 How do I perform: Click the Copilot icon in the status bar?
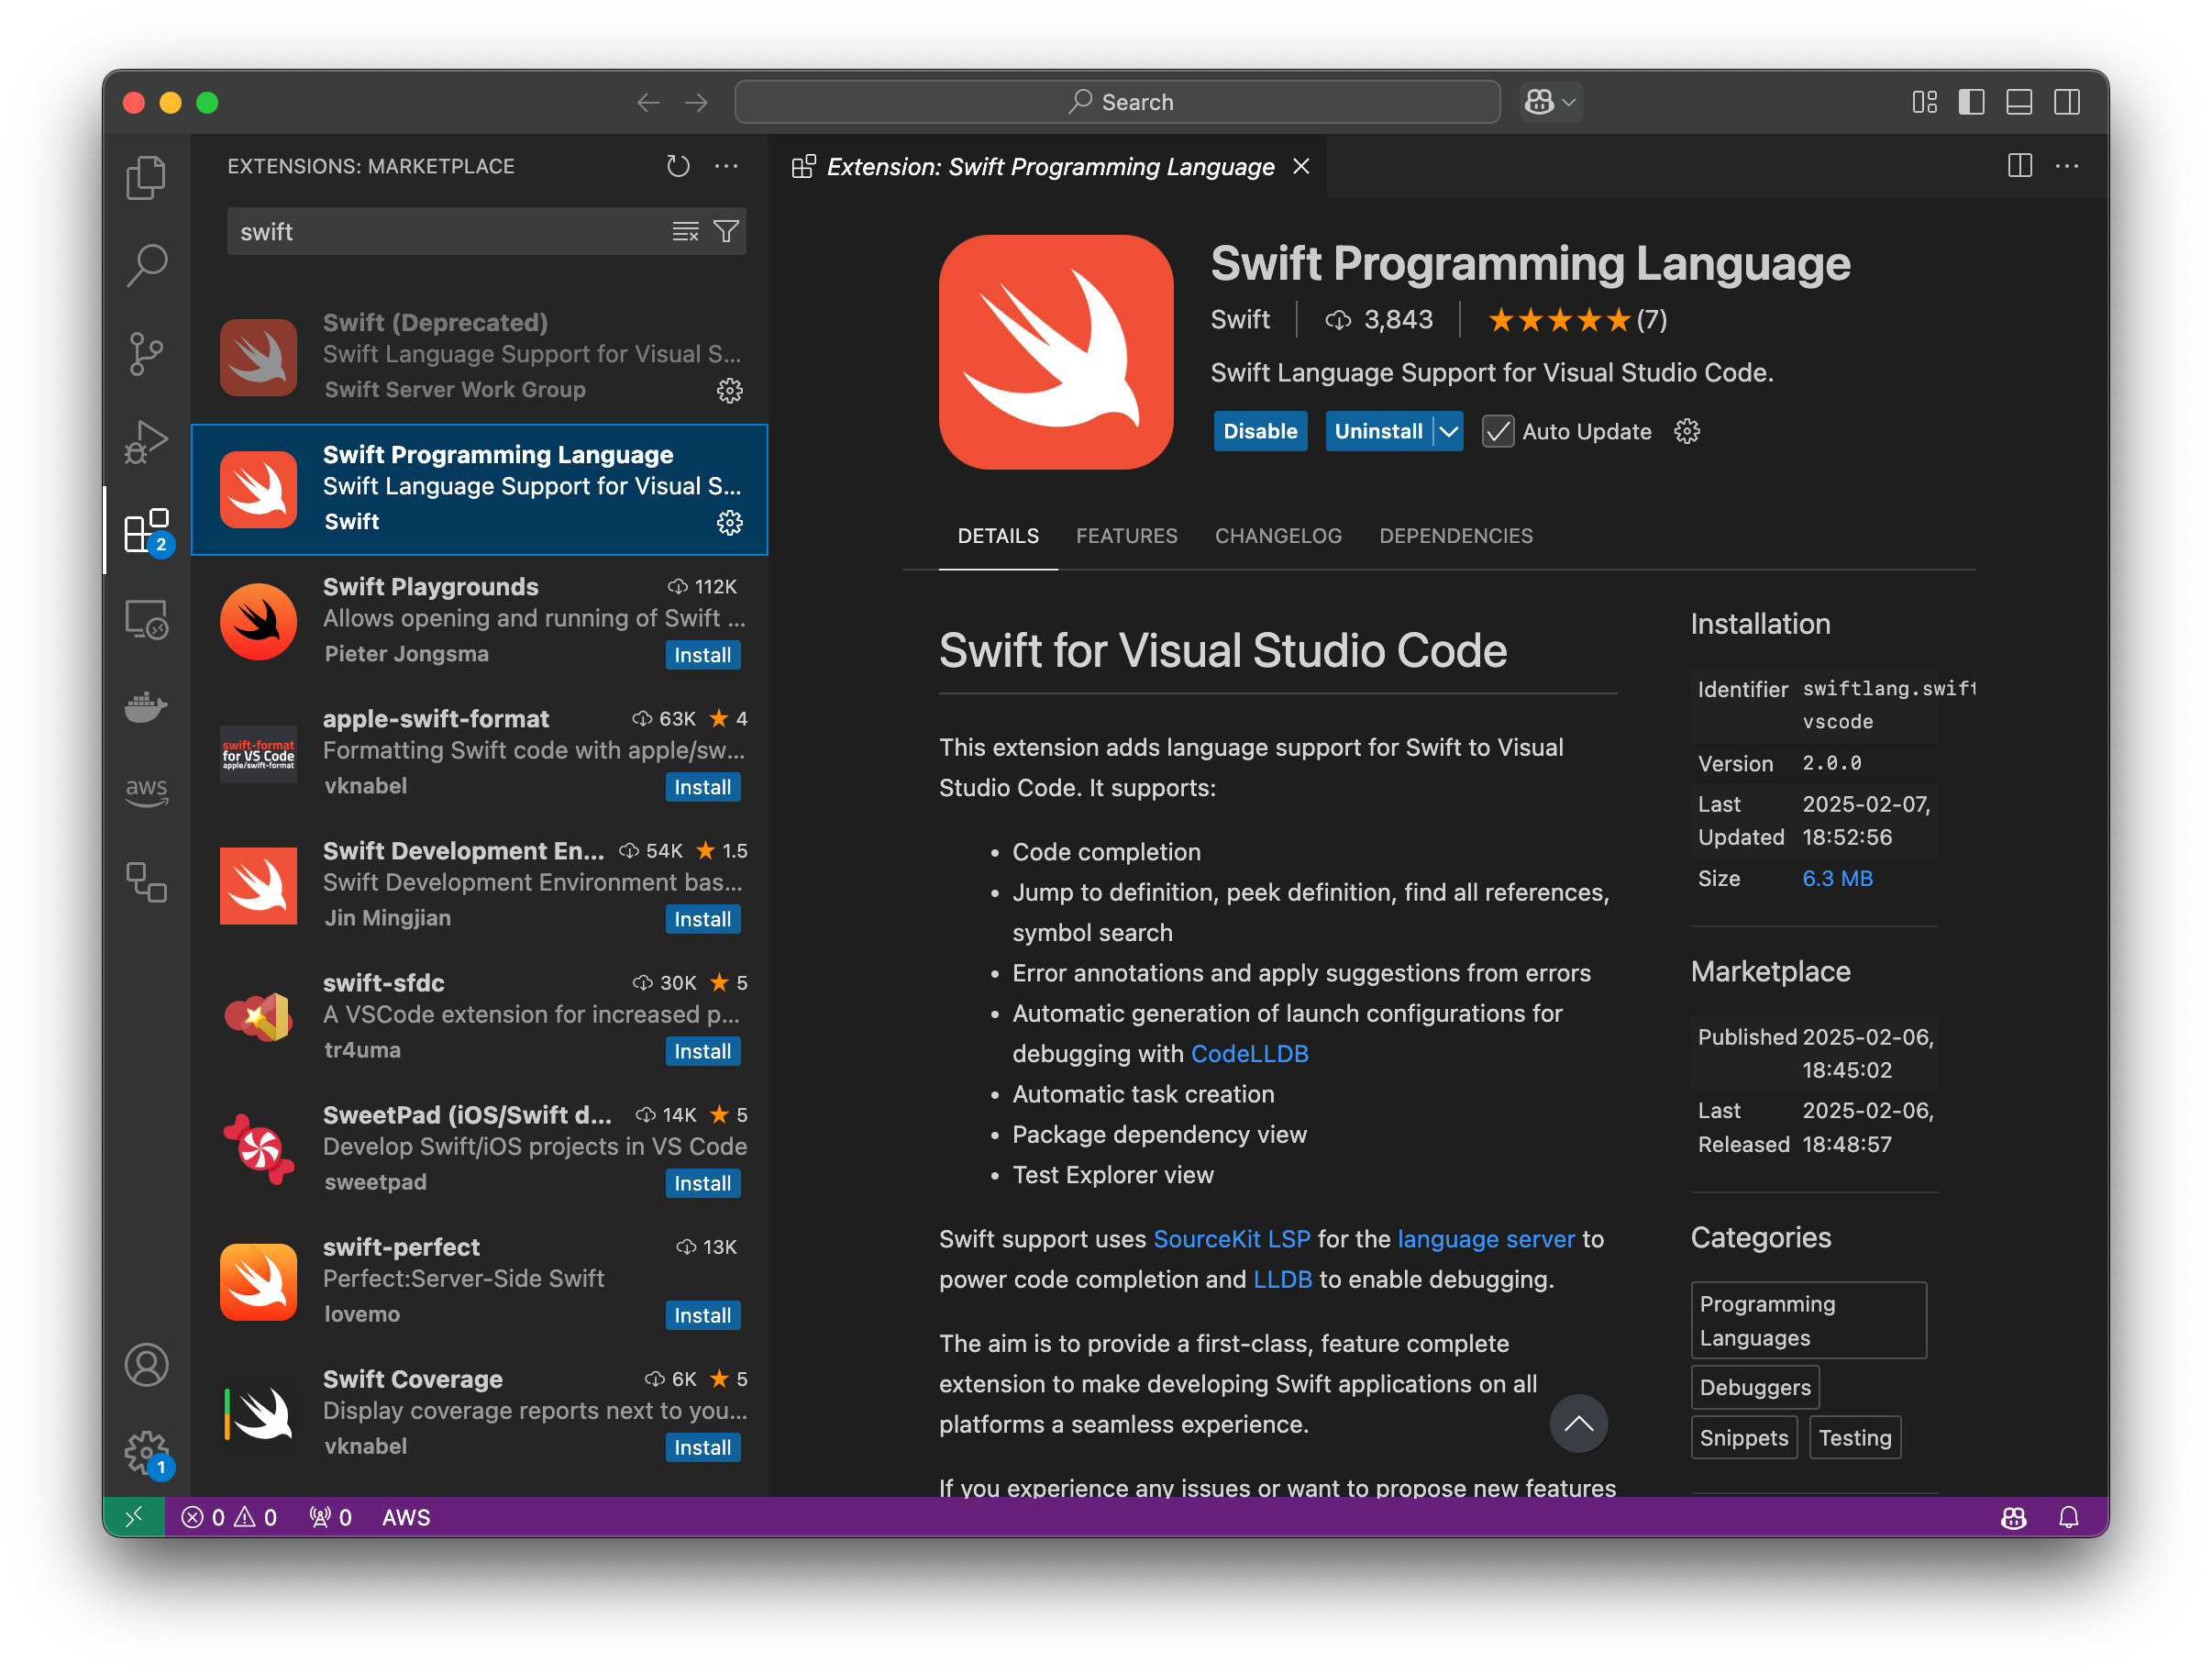2014,1517
